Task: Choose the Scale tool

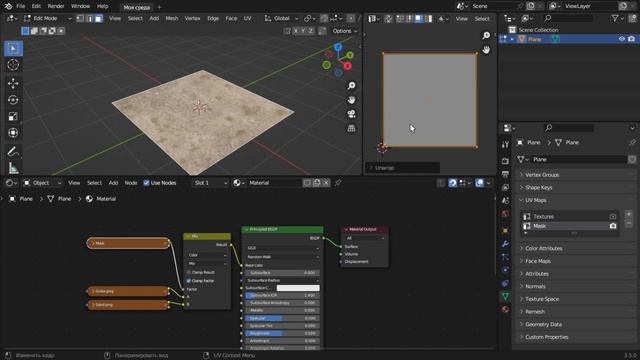Action: (13, 116)
